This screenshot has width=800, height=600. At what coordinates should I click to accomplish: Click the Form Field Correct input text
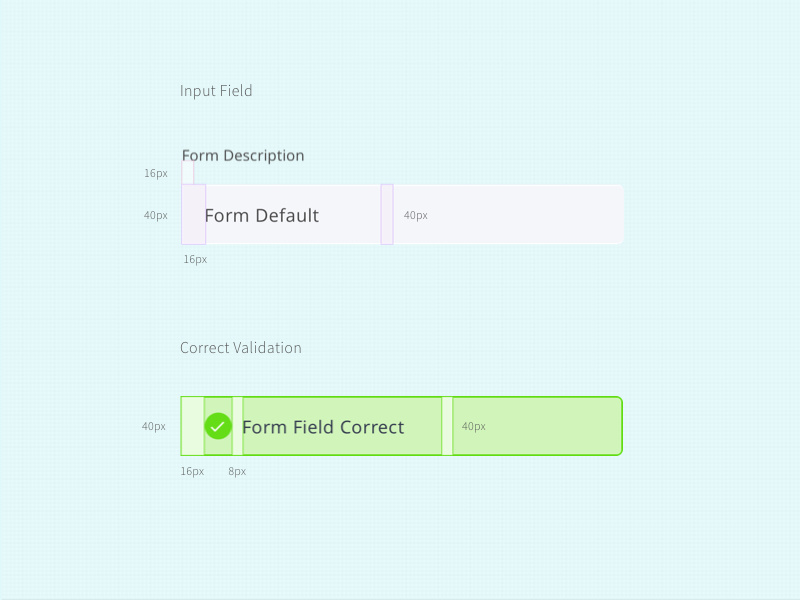(x=323, y=427)
